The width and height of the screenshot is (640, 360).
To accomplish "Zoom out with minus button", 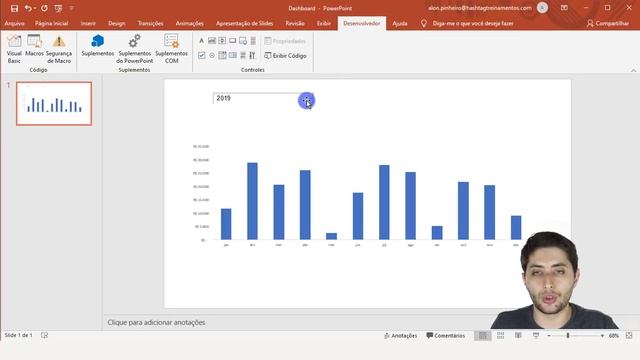I will pyautogui.click(x=549, y=336).
